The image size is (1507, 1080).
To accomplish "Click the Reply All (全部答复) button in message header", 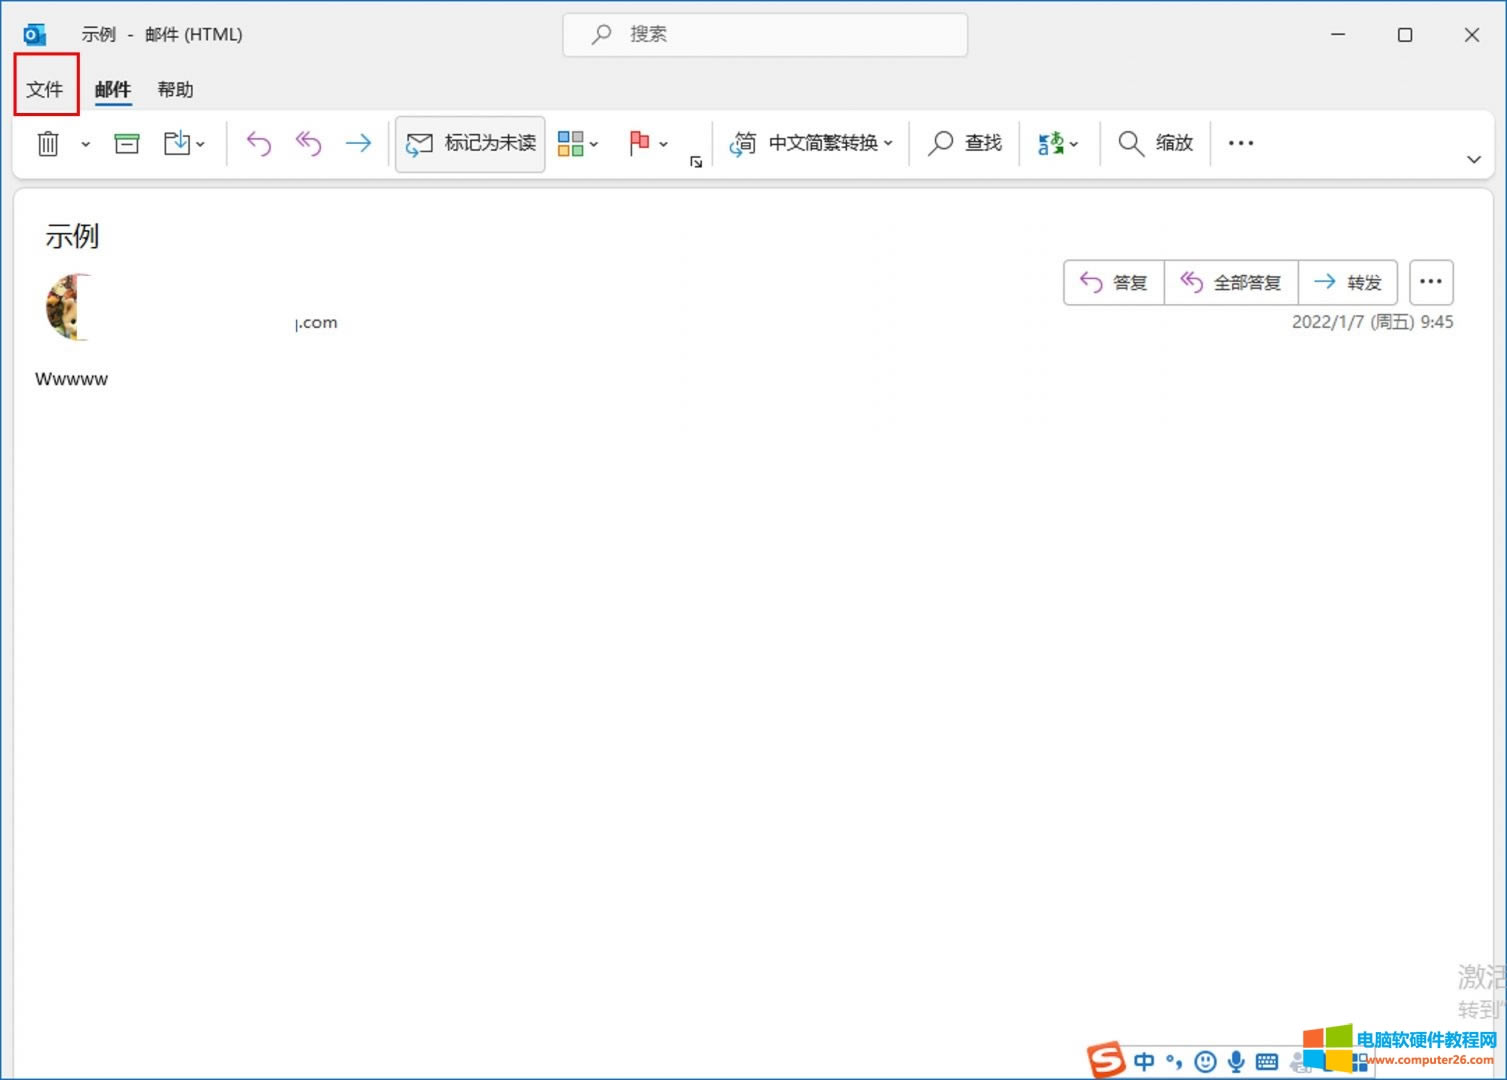I will [1231, 283].
